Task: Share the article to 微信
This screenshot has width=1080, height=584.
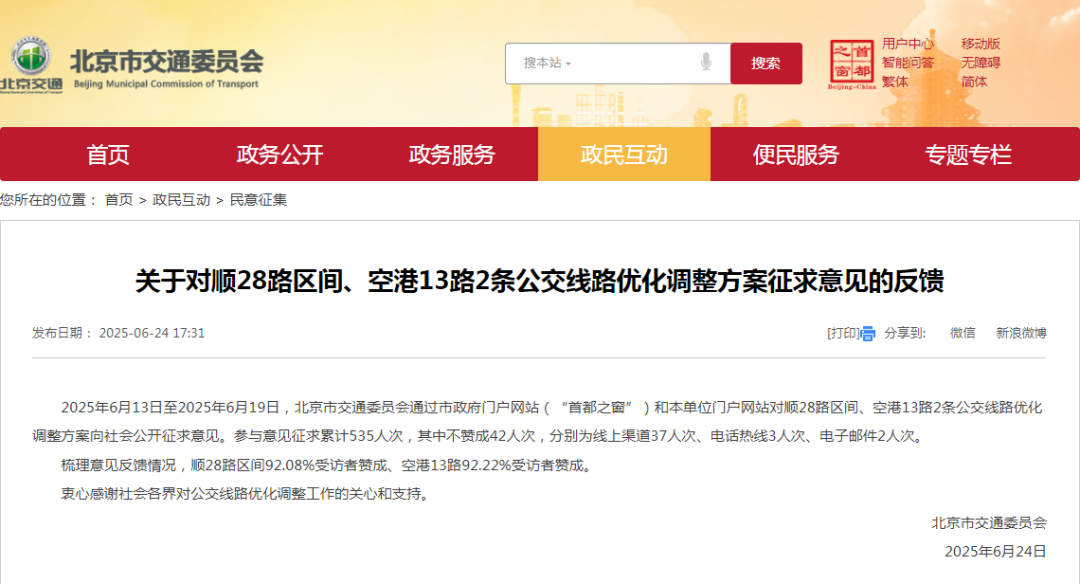Action: point(962,333)
